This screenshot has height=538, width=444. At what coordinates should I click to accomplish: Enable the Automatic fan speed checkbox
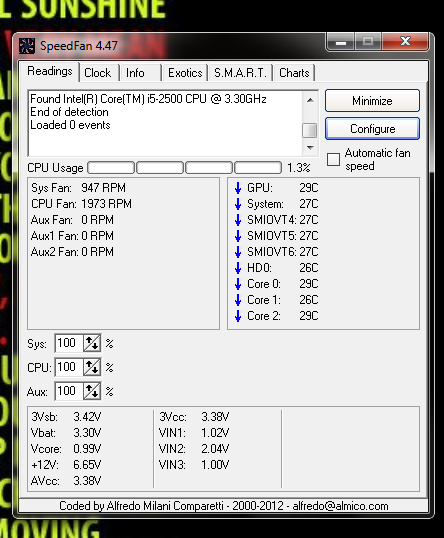coord(333,160)
